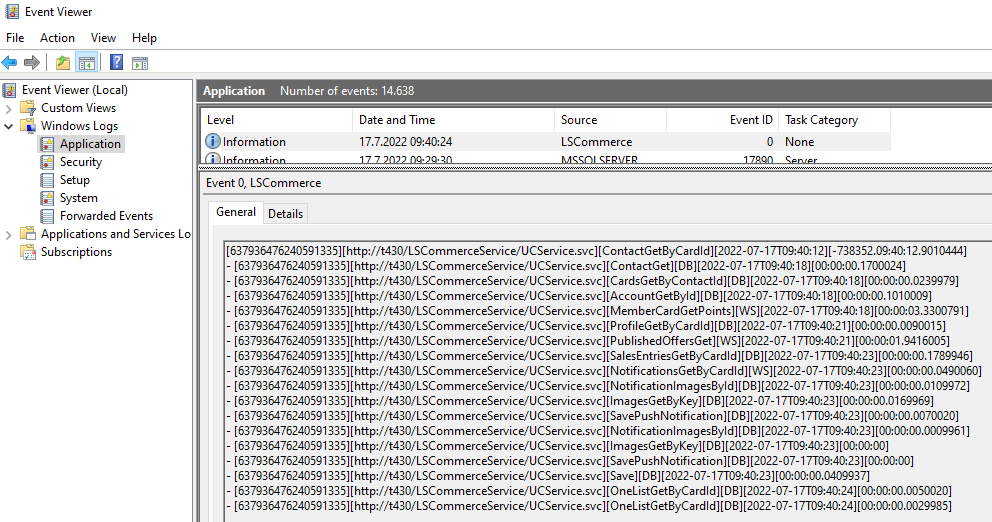This screenshot has height=522, width=992.
Task: Collapse the Windows Logs node
Action: [9, 126]
